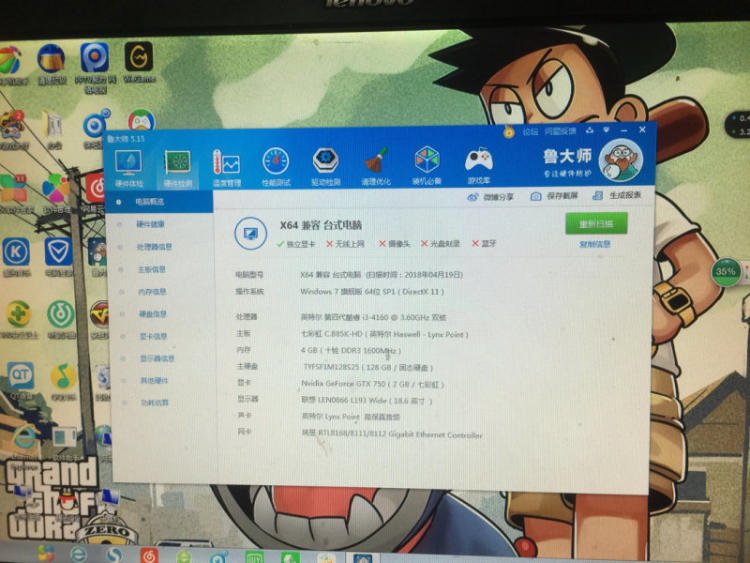Open the black WeGame desktop shortcut
Image resolution: width=750 pixels, height=563 pixels.
click(x=139, y=61)
